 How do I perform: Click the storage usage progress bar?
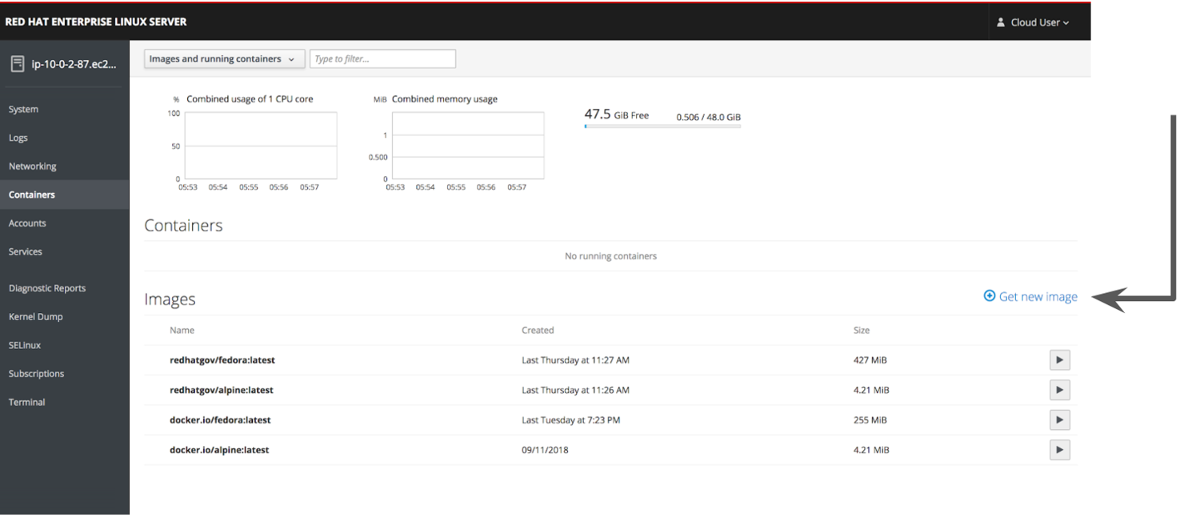pyautogui.click(x=662, y=127)
